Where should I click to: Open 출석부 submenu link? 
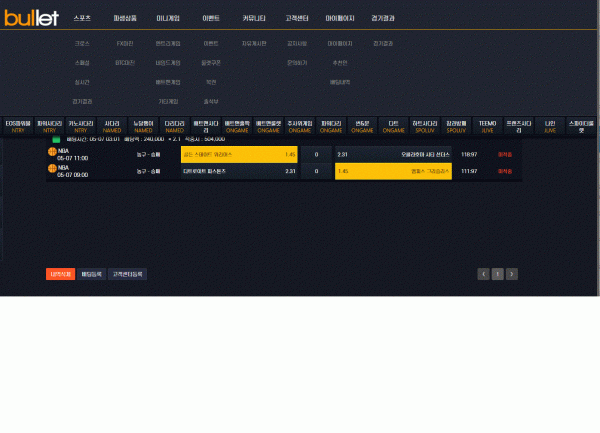click(x=211, y=101)
